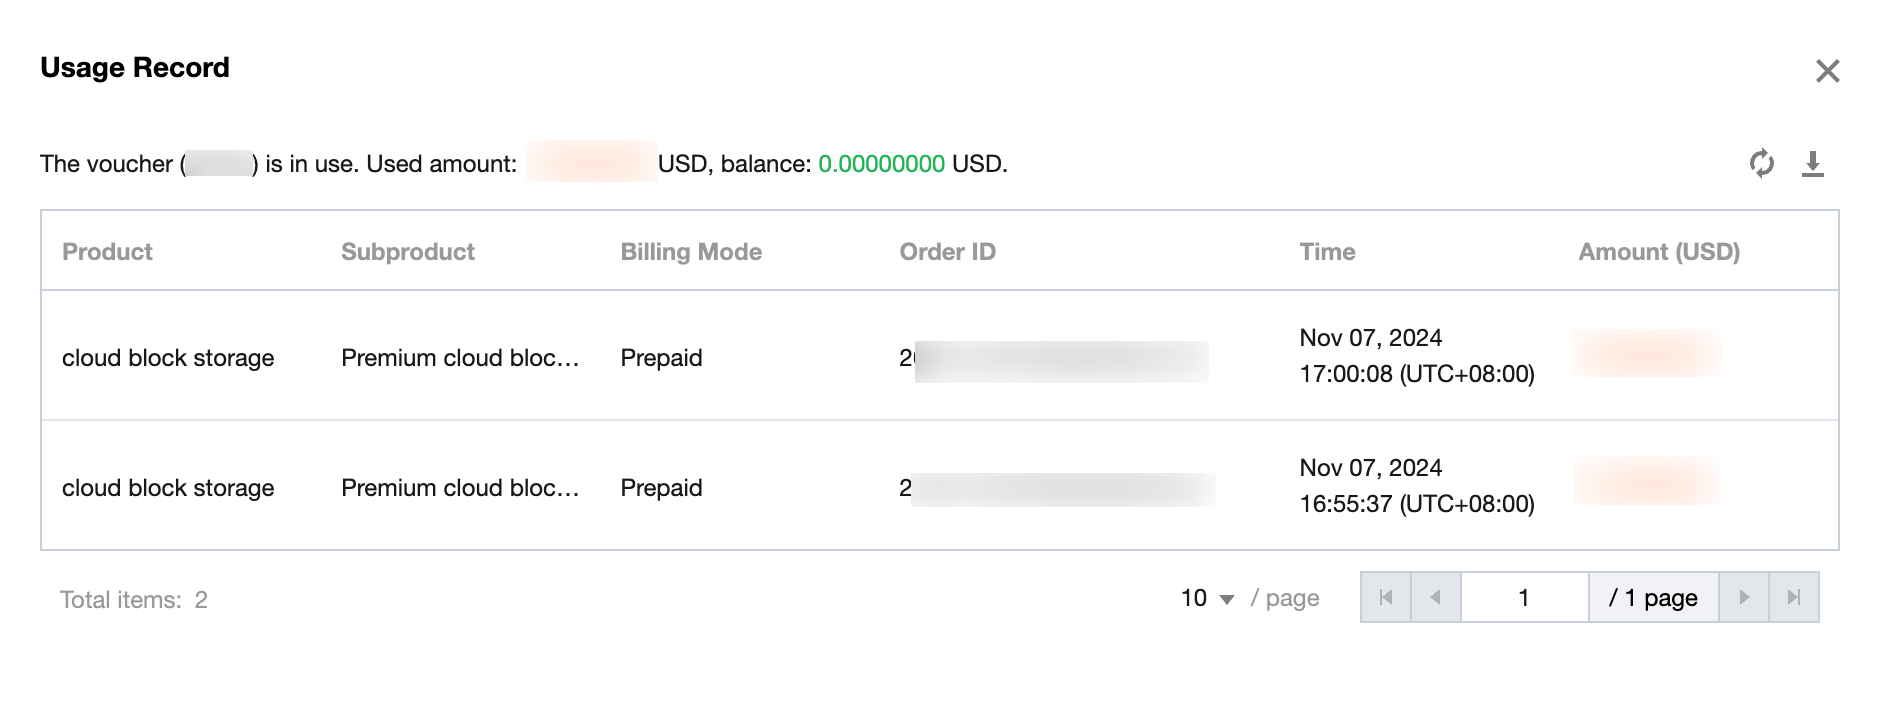Screen dimensions: 1882x708
Task: Select the first row's Order ID
Action: point(1054,359)
